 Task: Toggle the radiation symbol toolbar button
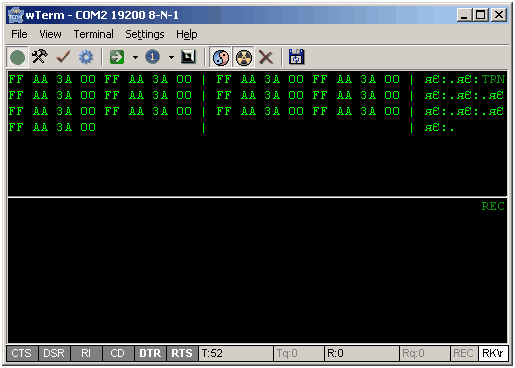point(244,57)
